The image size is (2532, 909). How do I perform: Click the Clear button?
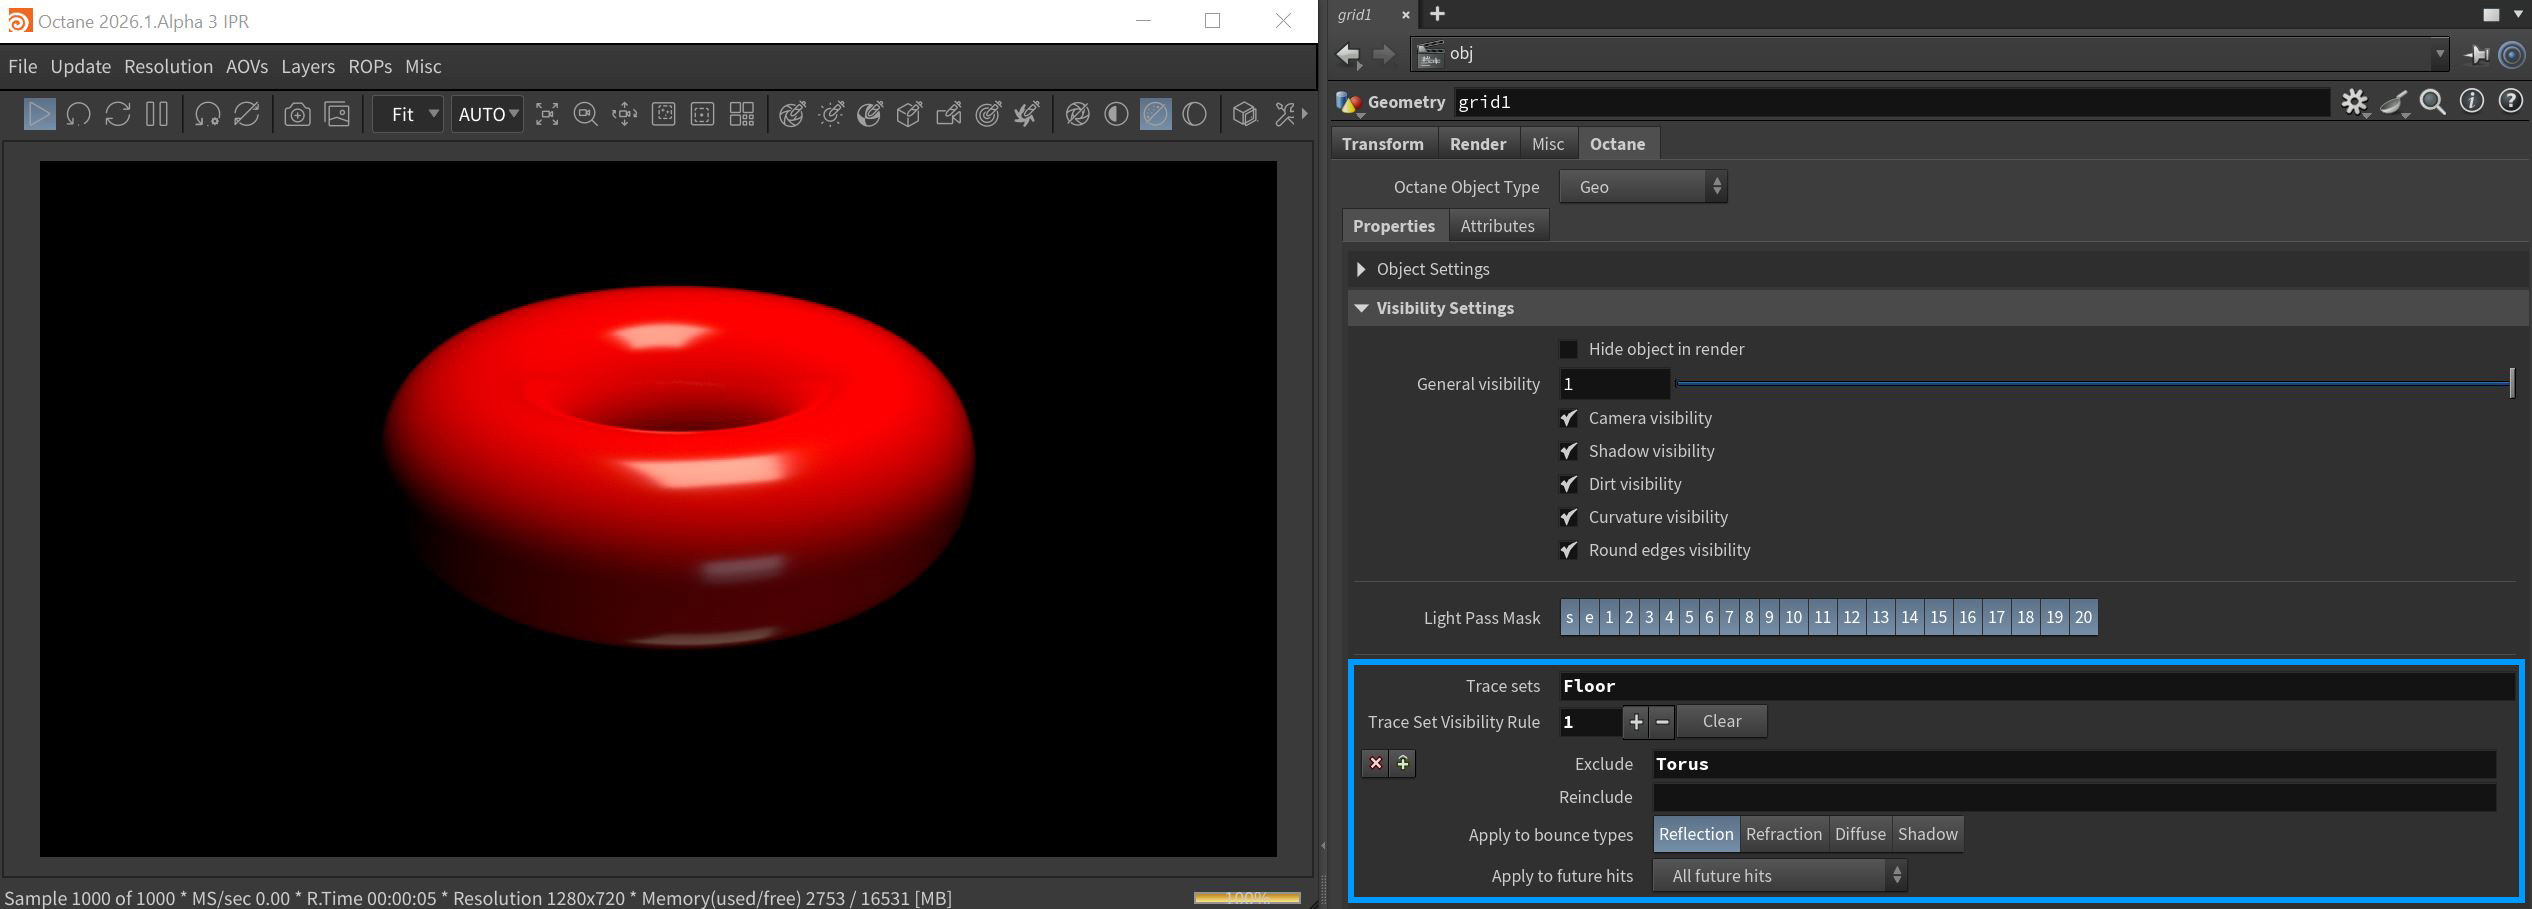1721,721
